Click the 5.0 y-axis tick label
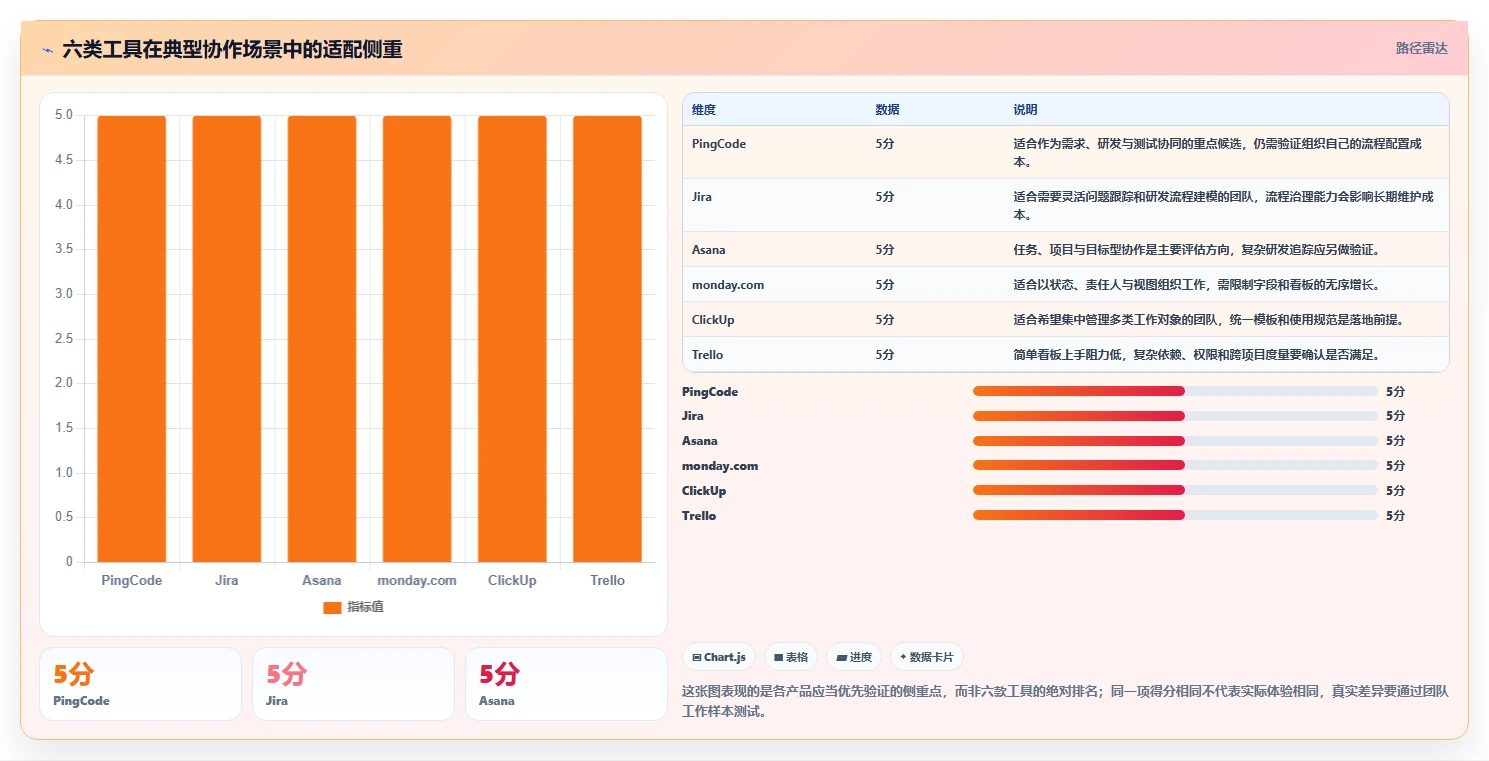This screenshot has width=1489, height=761. [x=63, y=115]
